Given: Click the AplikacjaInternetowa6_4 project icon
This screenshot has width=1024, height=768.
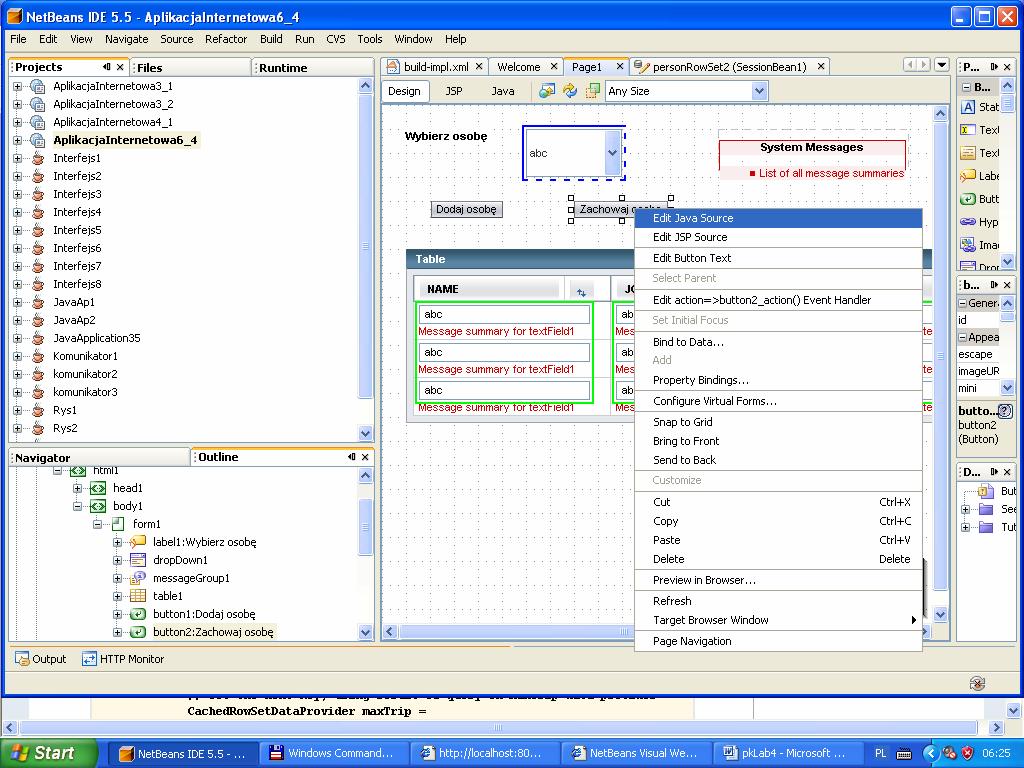Looking at the screenshot, I should (x=38, y=140).
